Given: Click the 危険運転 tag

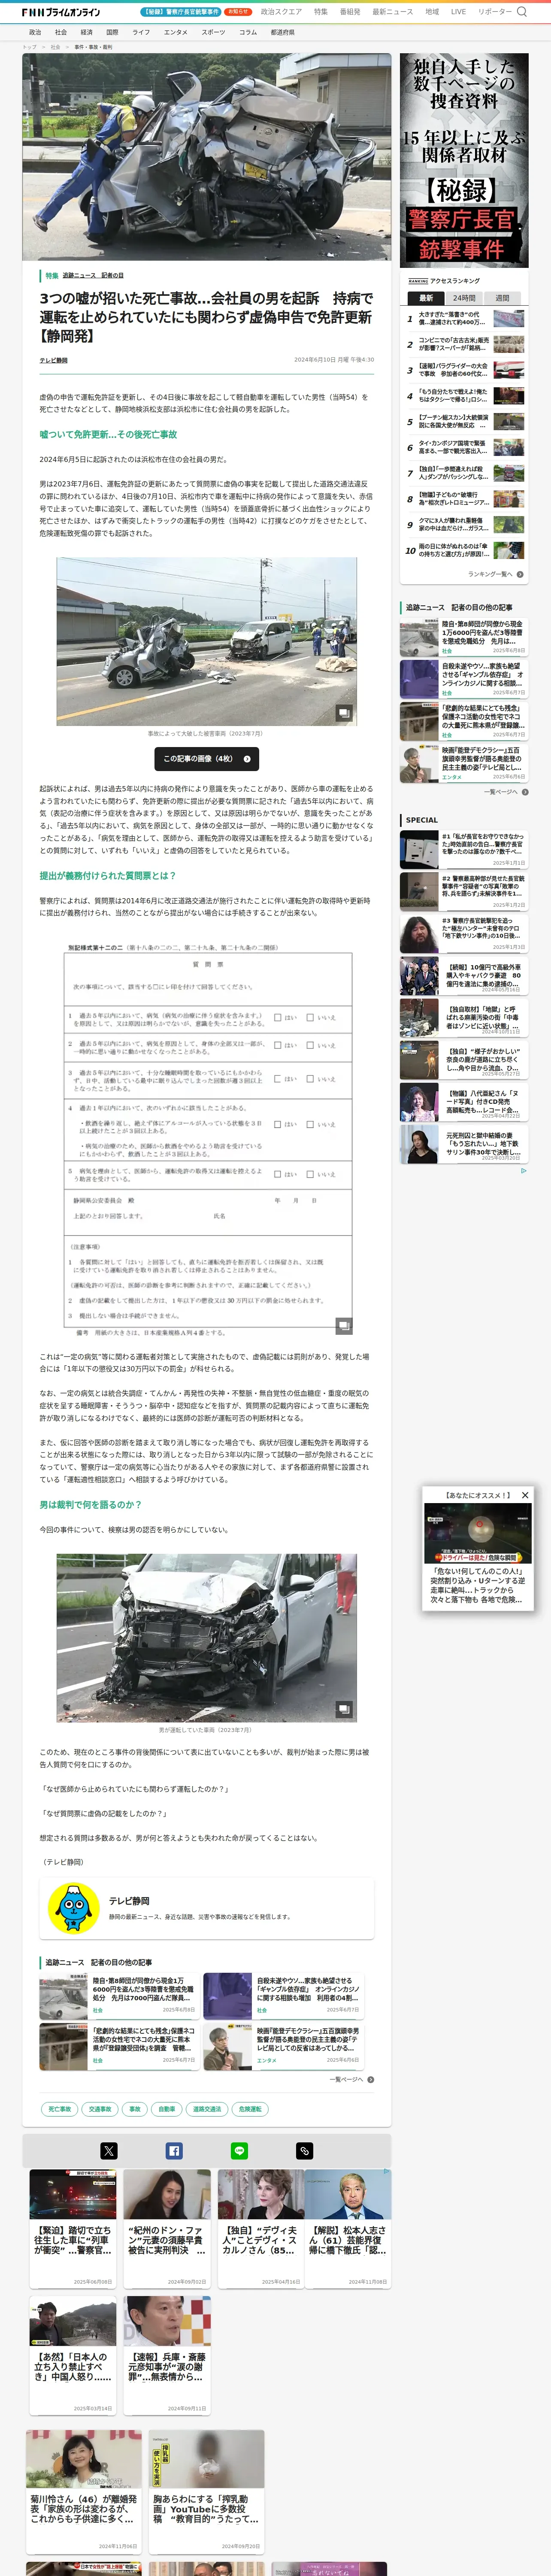Looking at the screenshot, I should [250, 2109].
